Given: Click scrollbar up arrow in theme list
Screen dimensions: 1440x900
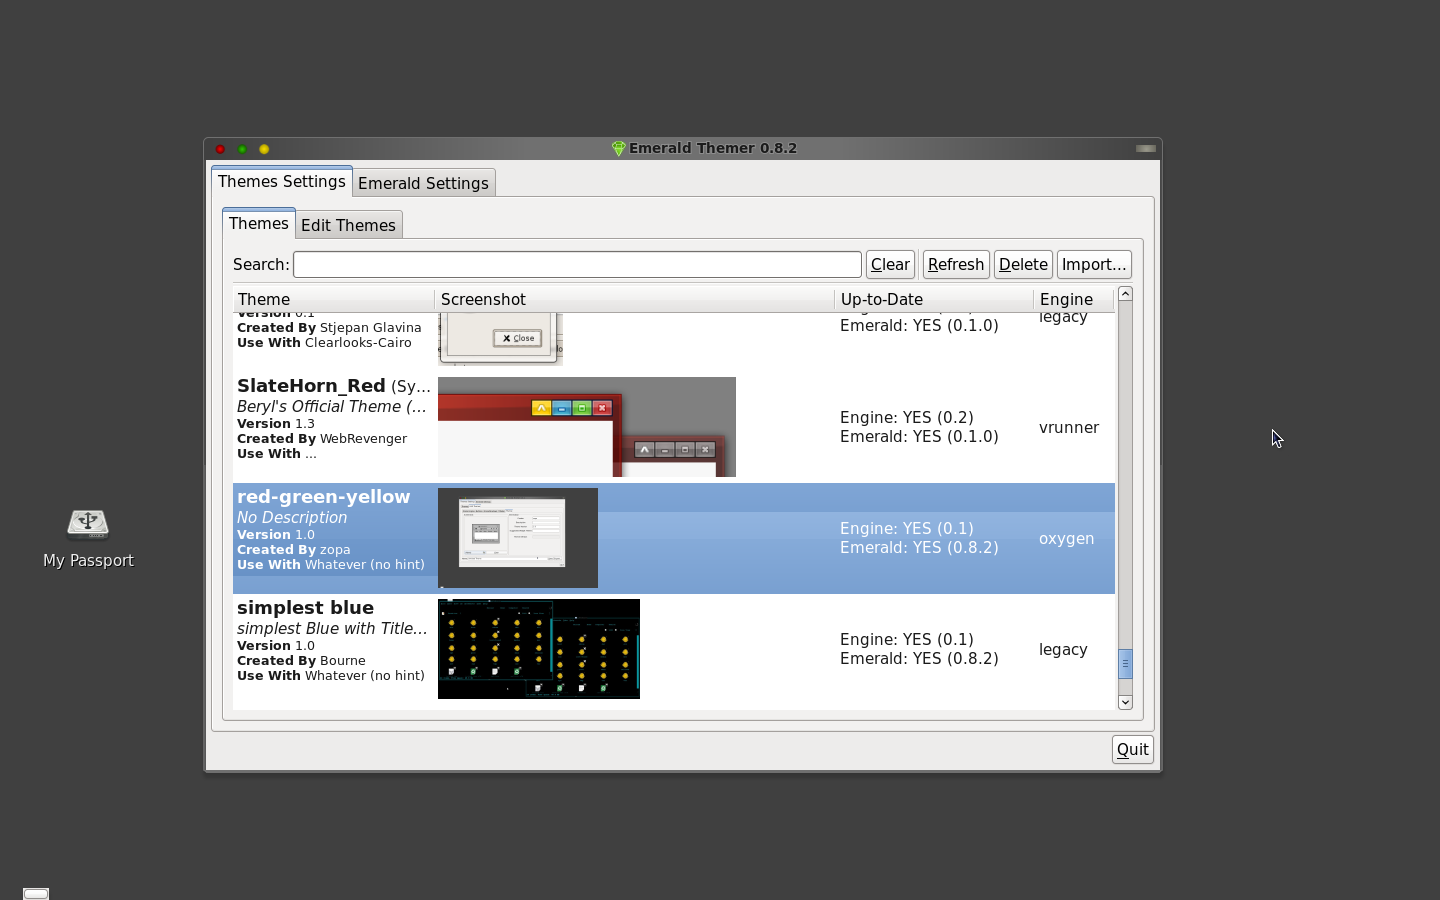Looking at the screenshot, I should (x=1125, y=294).
